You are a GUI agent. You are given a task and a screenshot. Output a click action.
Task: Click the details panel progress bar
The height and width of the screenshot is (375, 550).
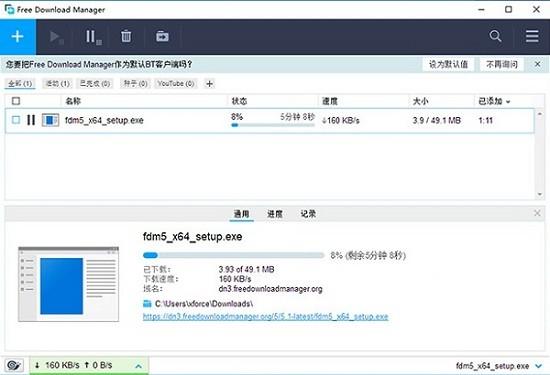[234, 255]
